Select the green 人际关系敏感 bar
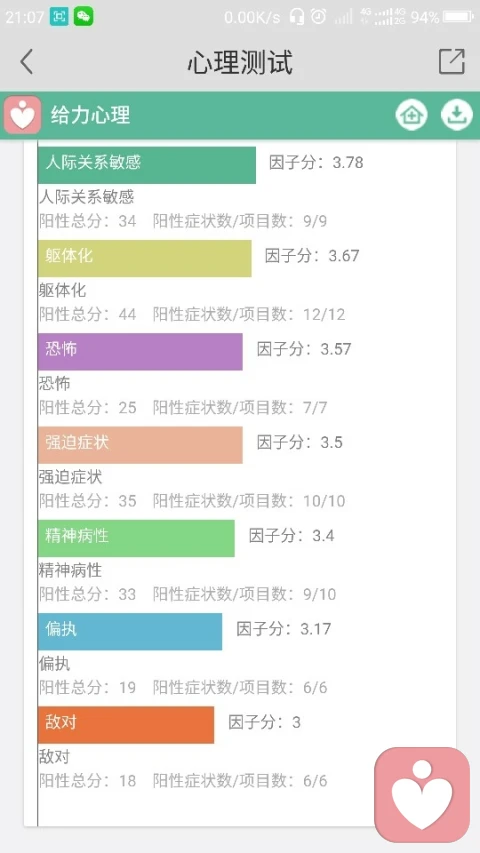 coord(147,165)
